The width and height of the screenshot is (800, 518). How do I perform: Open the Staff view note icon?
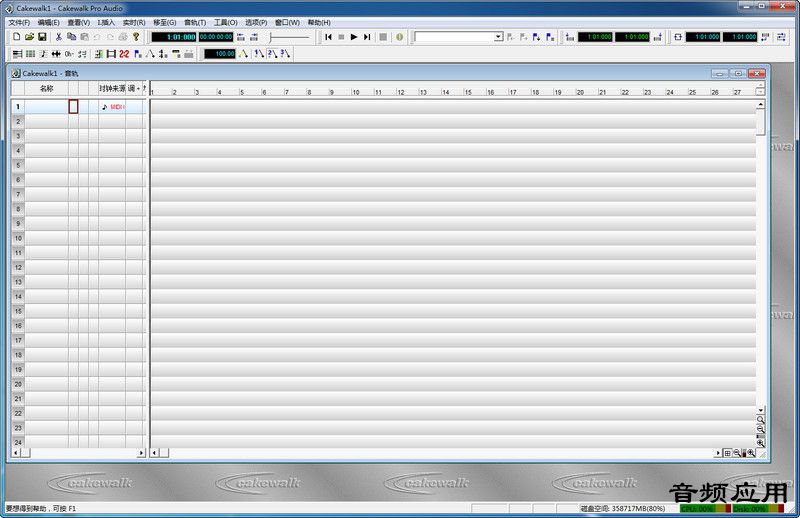pos(43,54)
